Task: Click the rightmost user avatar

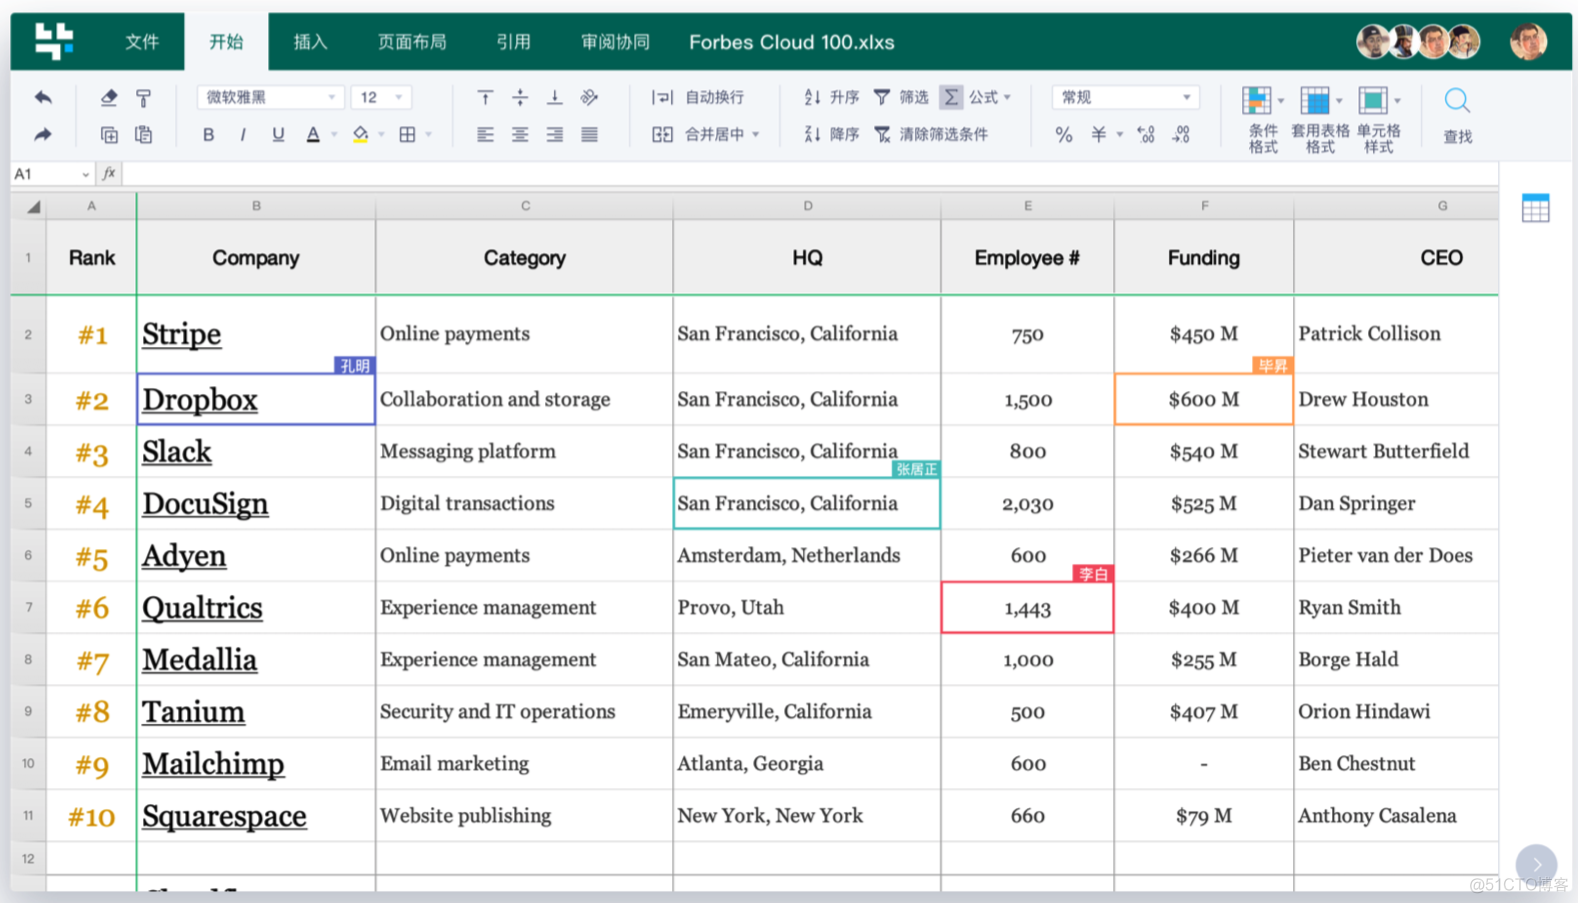Action: [1527, 42]
